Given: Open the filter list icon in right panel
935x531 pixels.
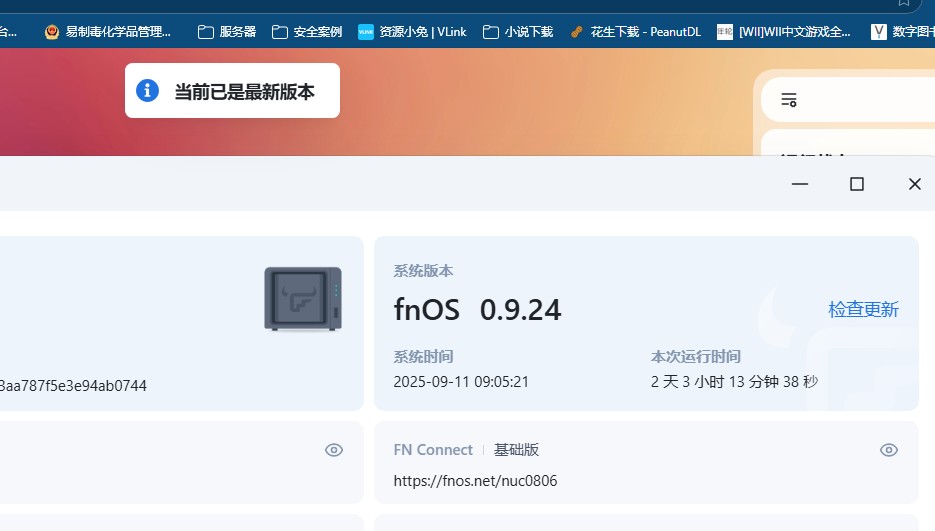Looking at the screenshot, I should point(789,100).
